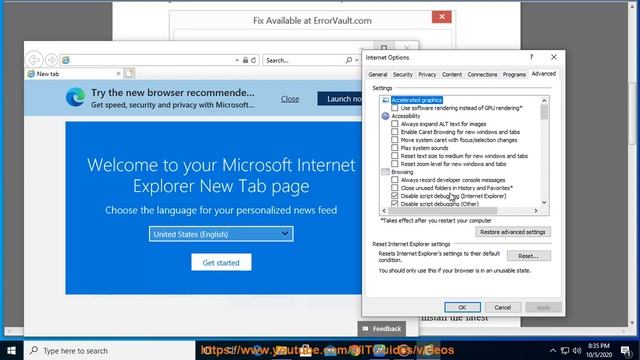640x360 pixels.
Task: Select the Advanced tab
Action: coord(543,73)
